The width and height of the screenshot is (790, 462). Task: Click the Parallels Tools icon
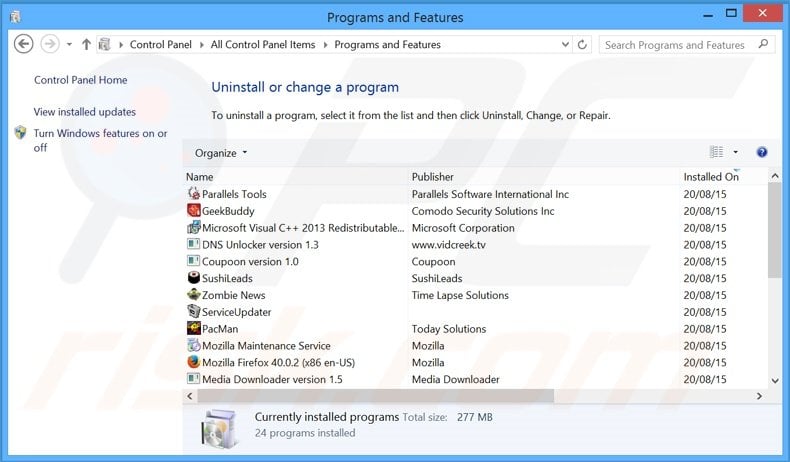coord(193,193)
